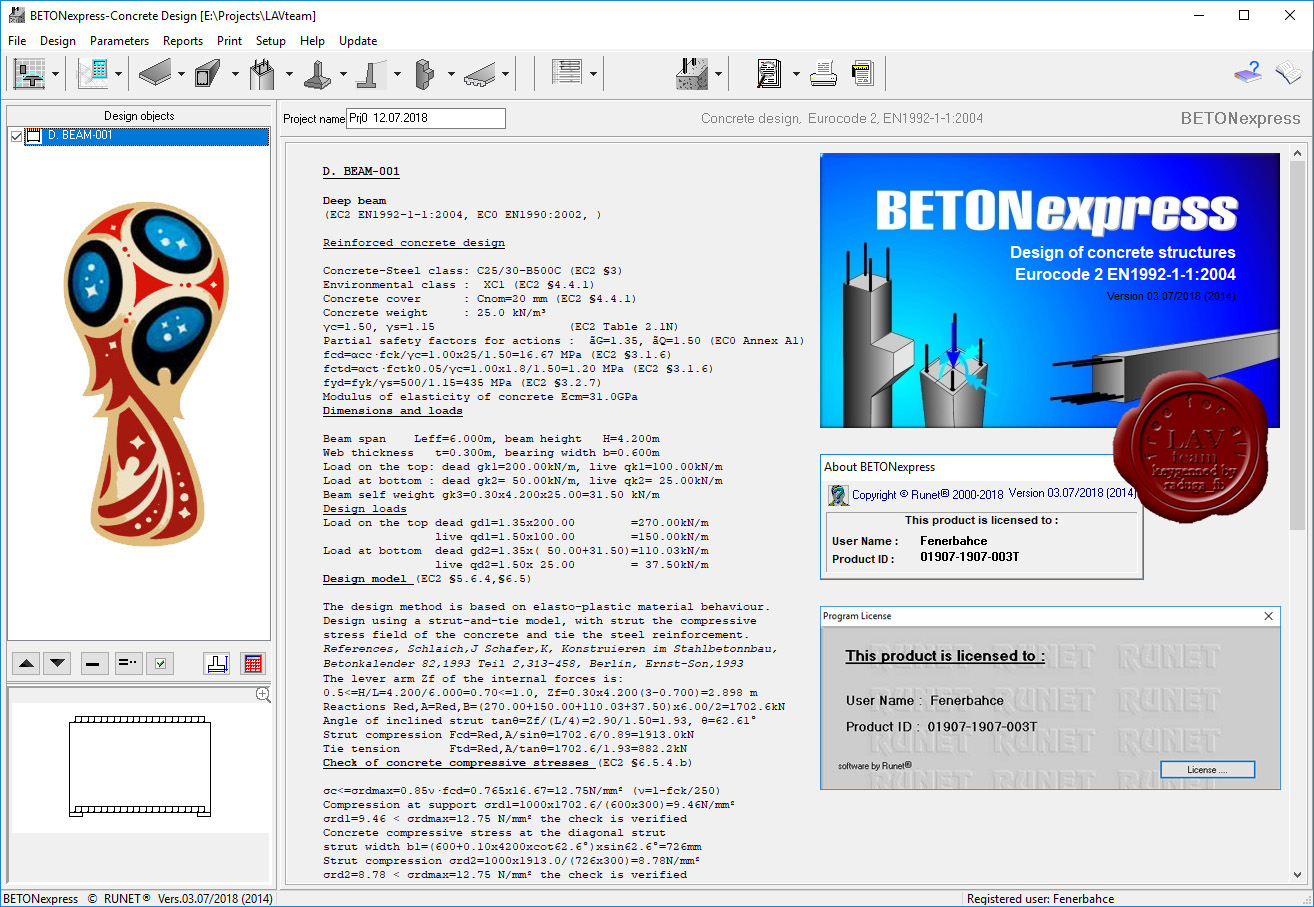
Task: Open the Design menu
Action: [x=58, y=41]
